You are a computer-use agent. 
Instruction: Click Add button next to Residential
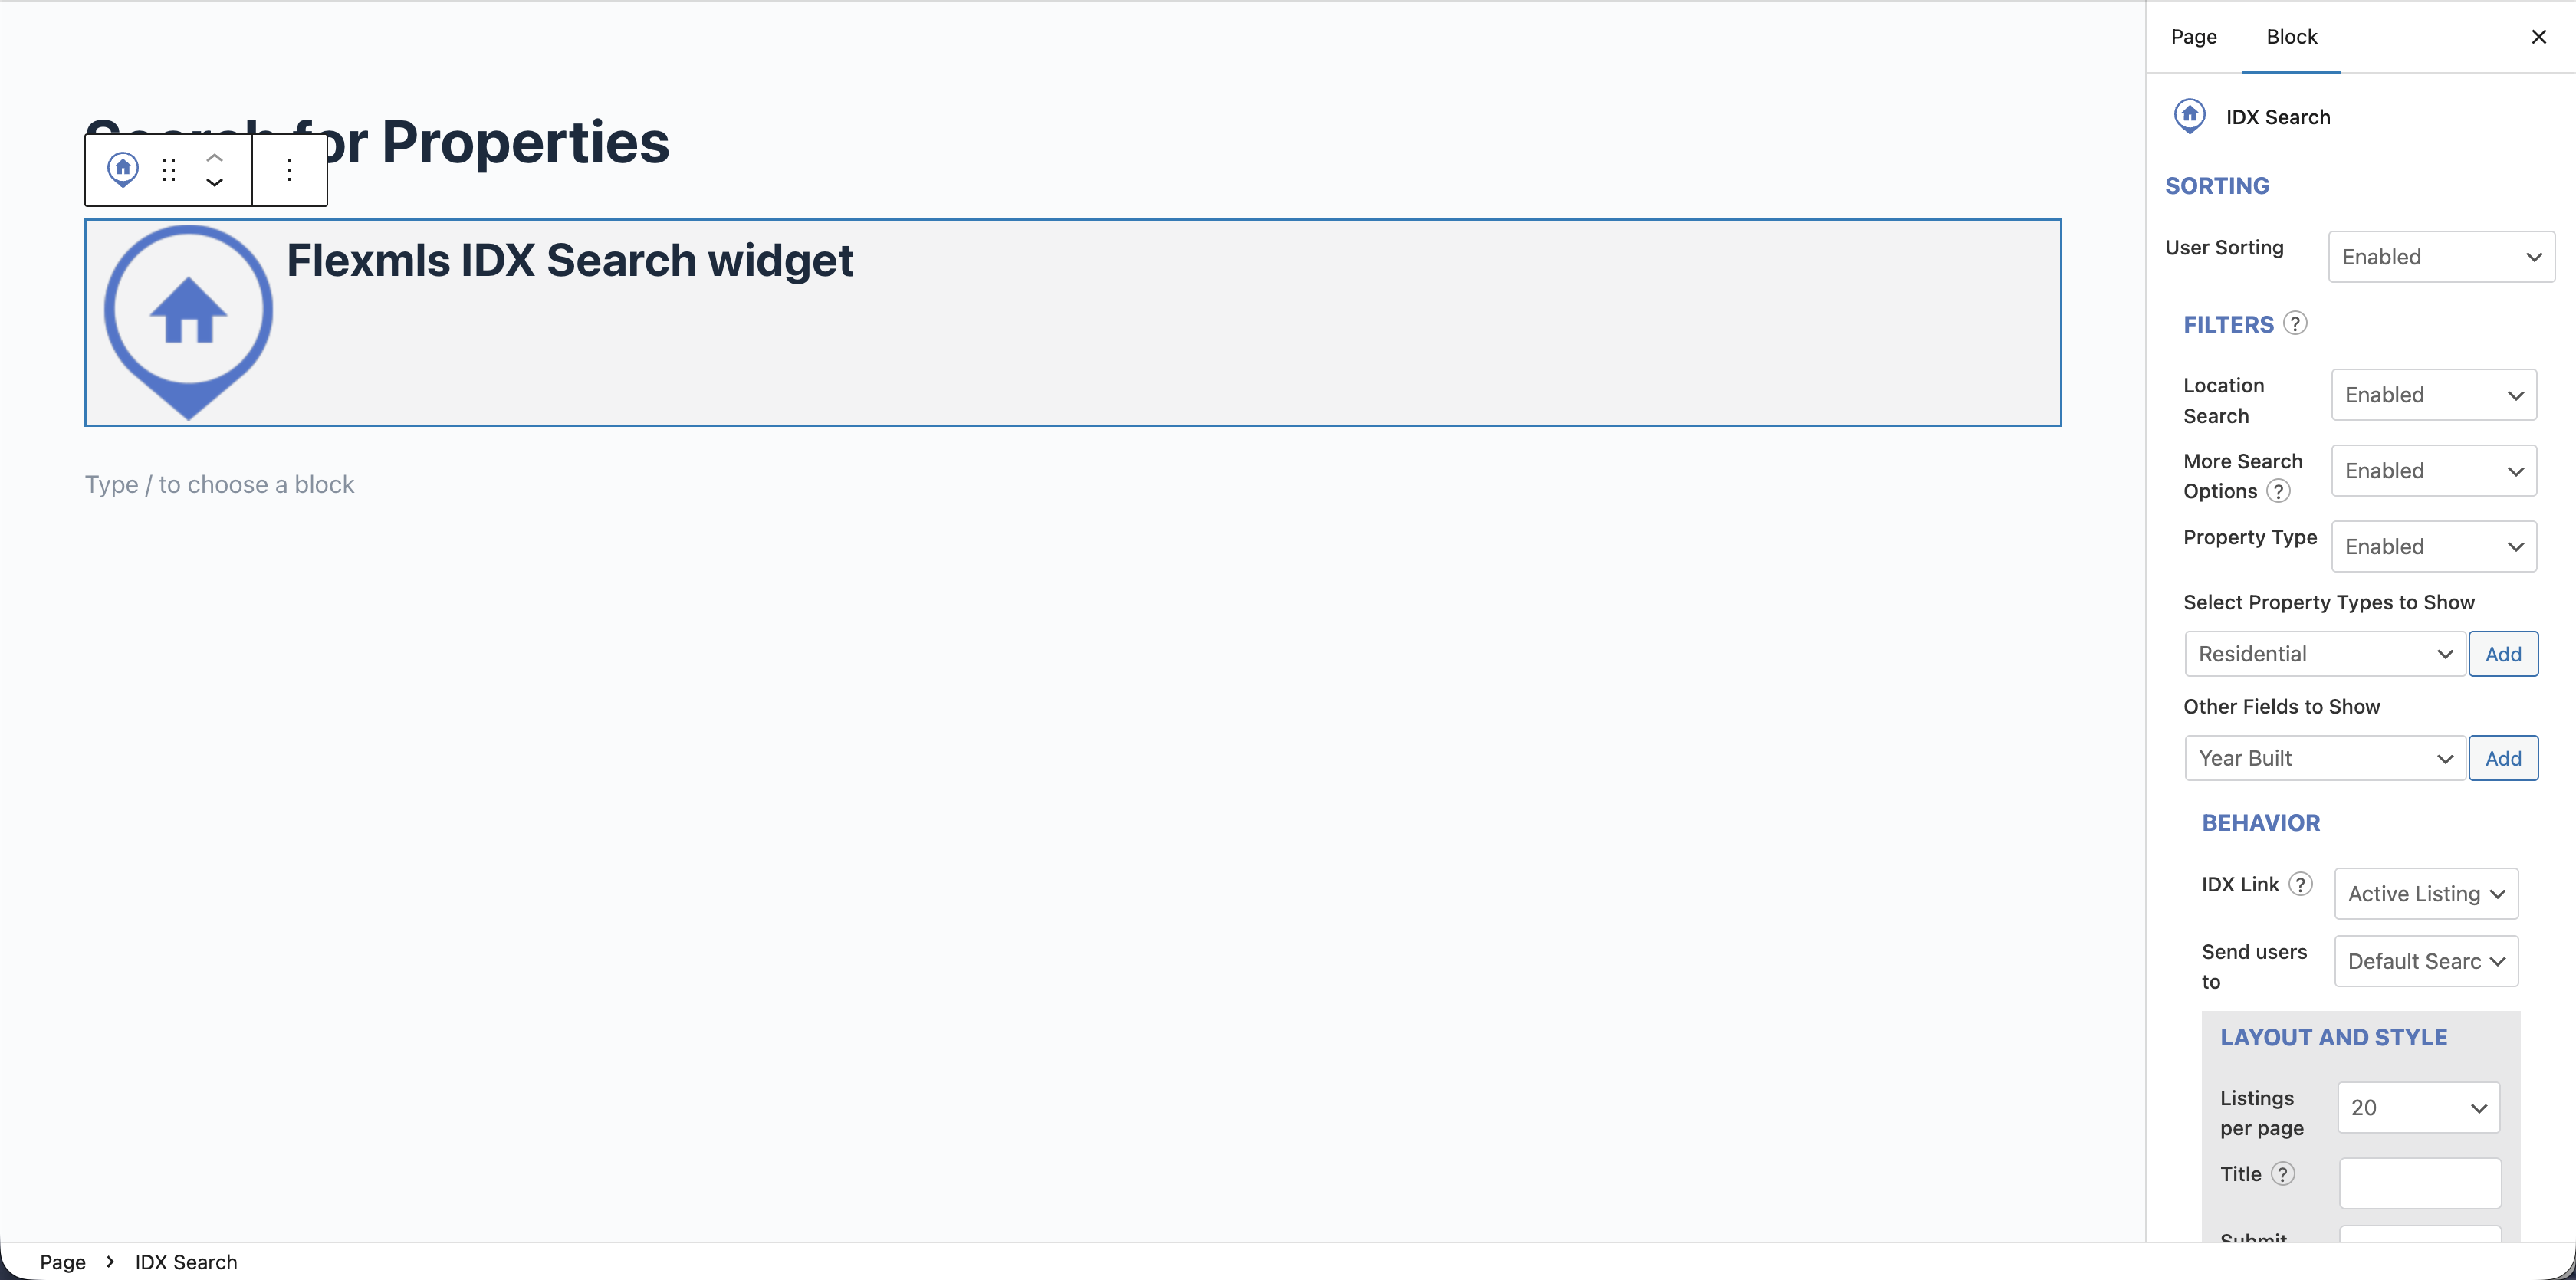coord(2503,654)
